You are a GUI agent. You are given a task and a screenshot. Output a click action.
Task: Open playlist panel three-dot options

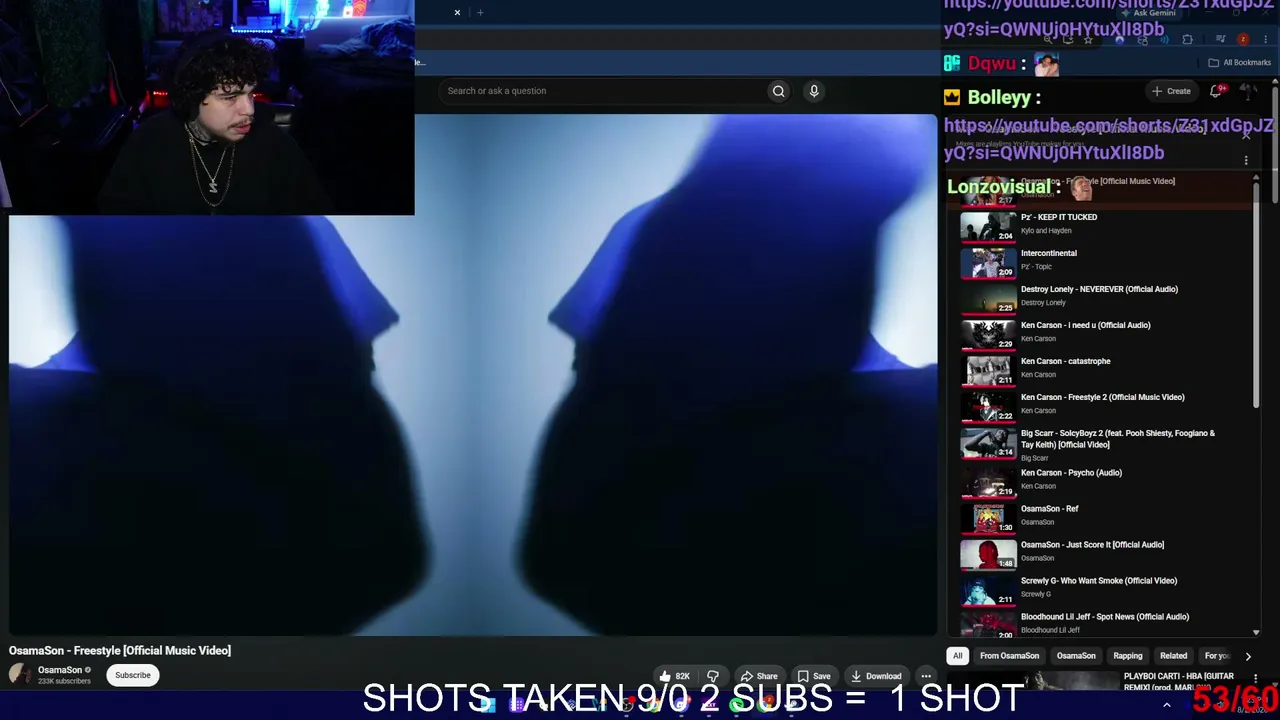pyautogui.click(x=1246, y=160)
